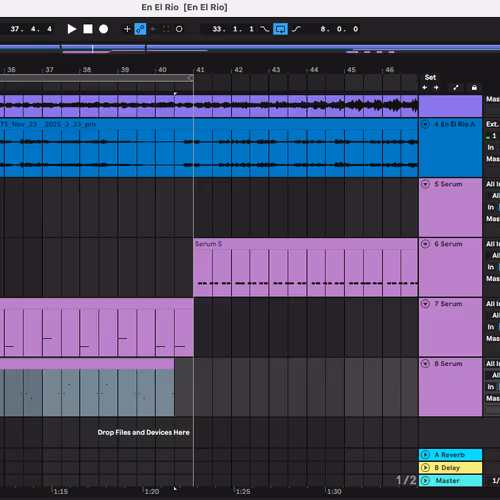The image size is (500, 500).
Task: Click the Set locator button
Action: point(430,77)
